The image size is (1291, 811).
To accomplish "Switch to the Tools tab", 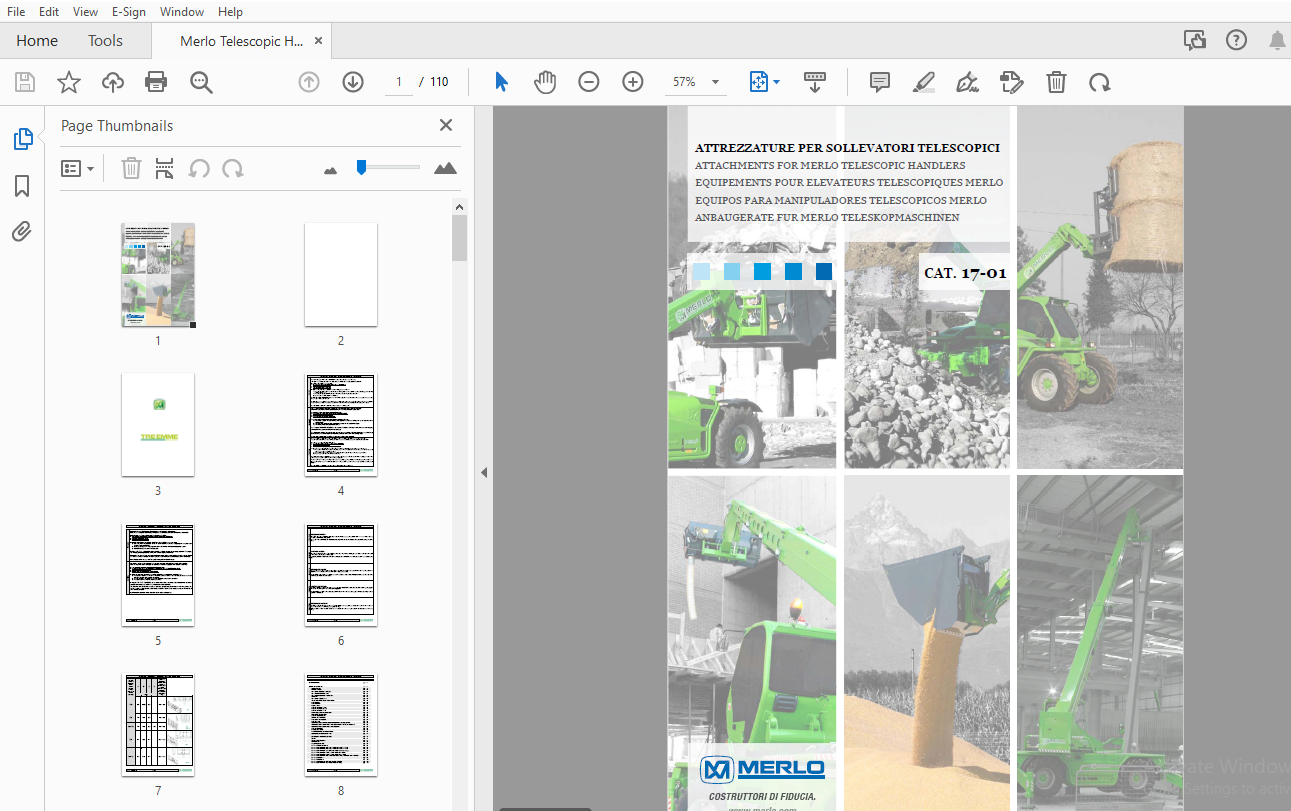I will click(x=105, y=41).
